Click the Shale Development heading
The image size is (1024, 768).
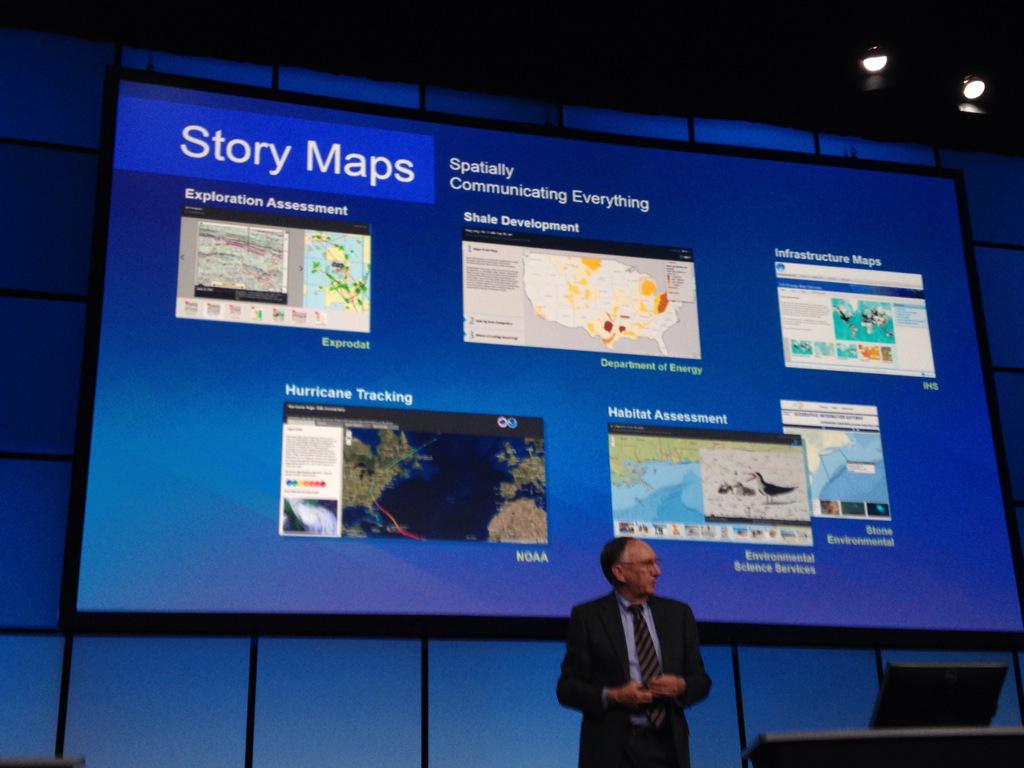click(x=521, y=222)
